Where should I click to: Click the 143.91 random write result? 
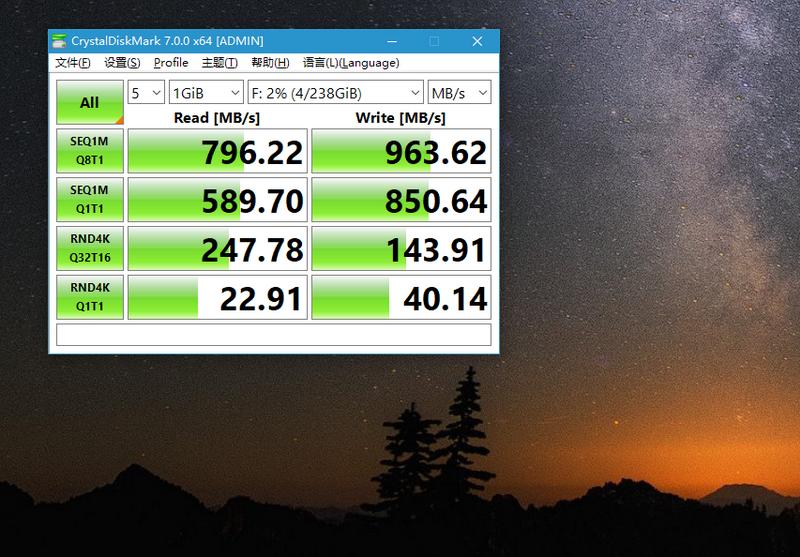pyautogui.click(x=402, y=249)
